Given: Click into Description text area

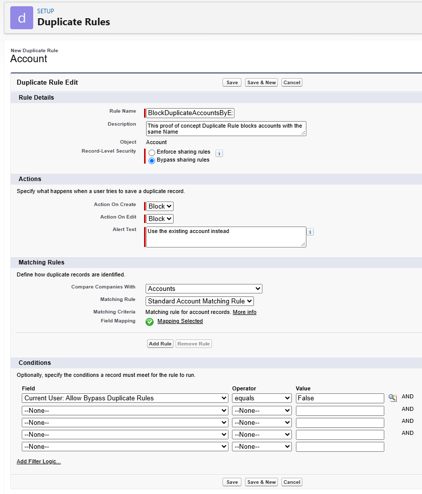Looking at the screenshot, I should [x=226, y=129].
